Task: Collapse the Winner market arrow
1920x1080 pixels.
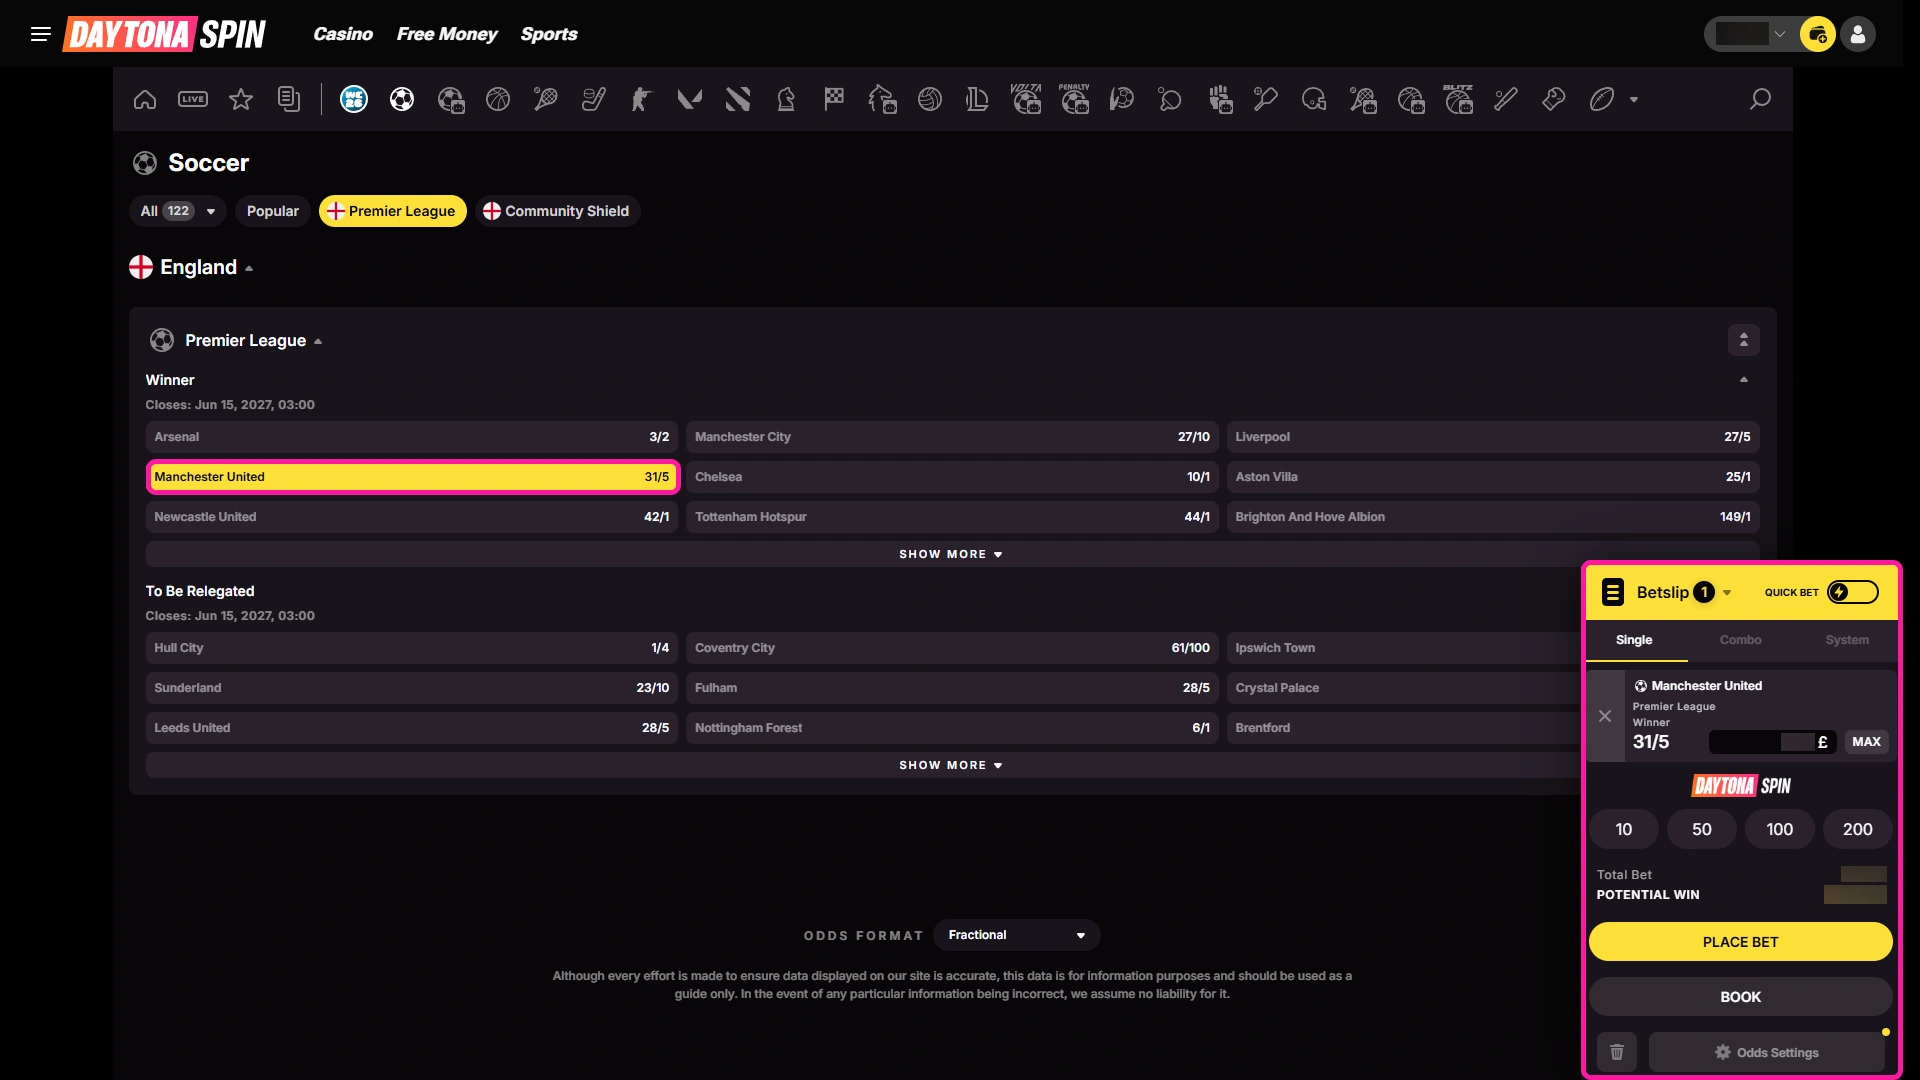Action: coord(1744,380)
